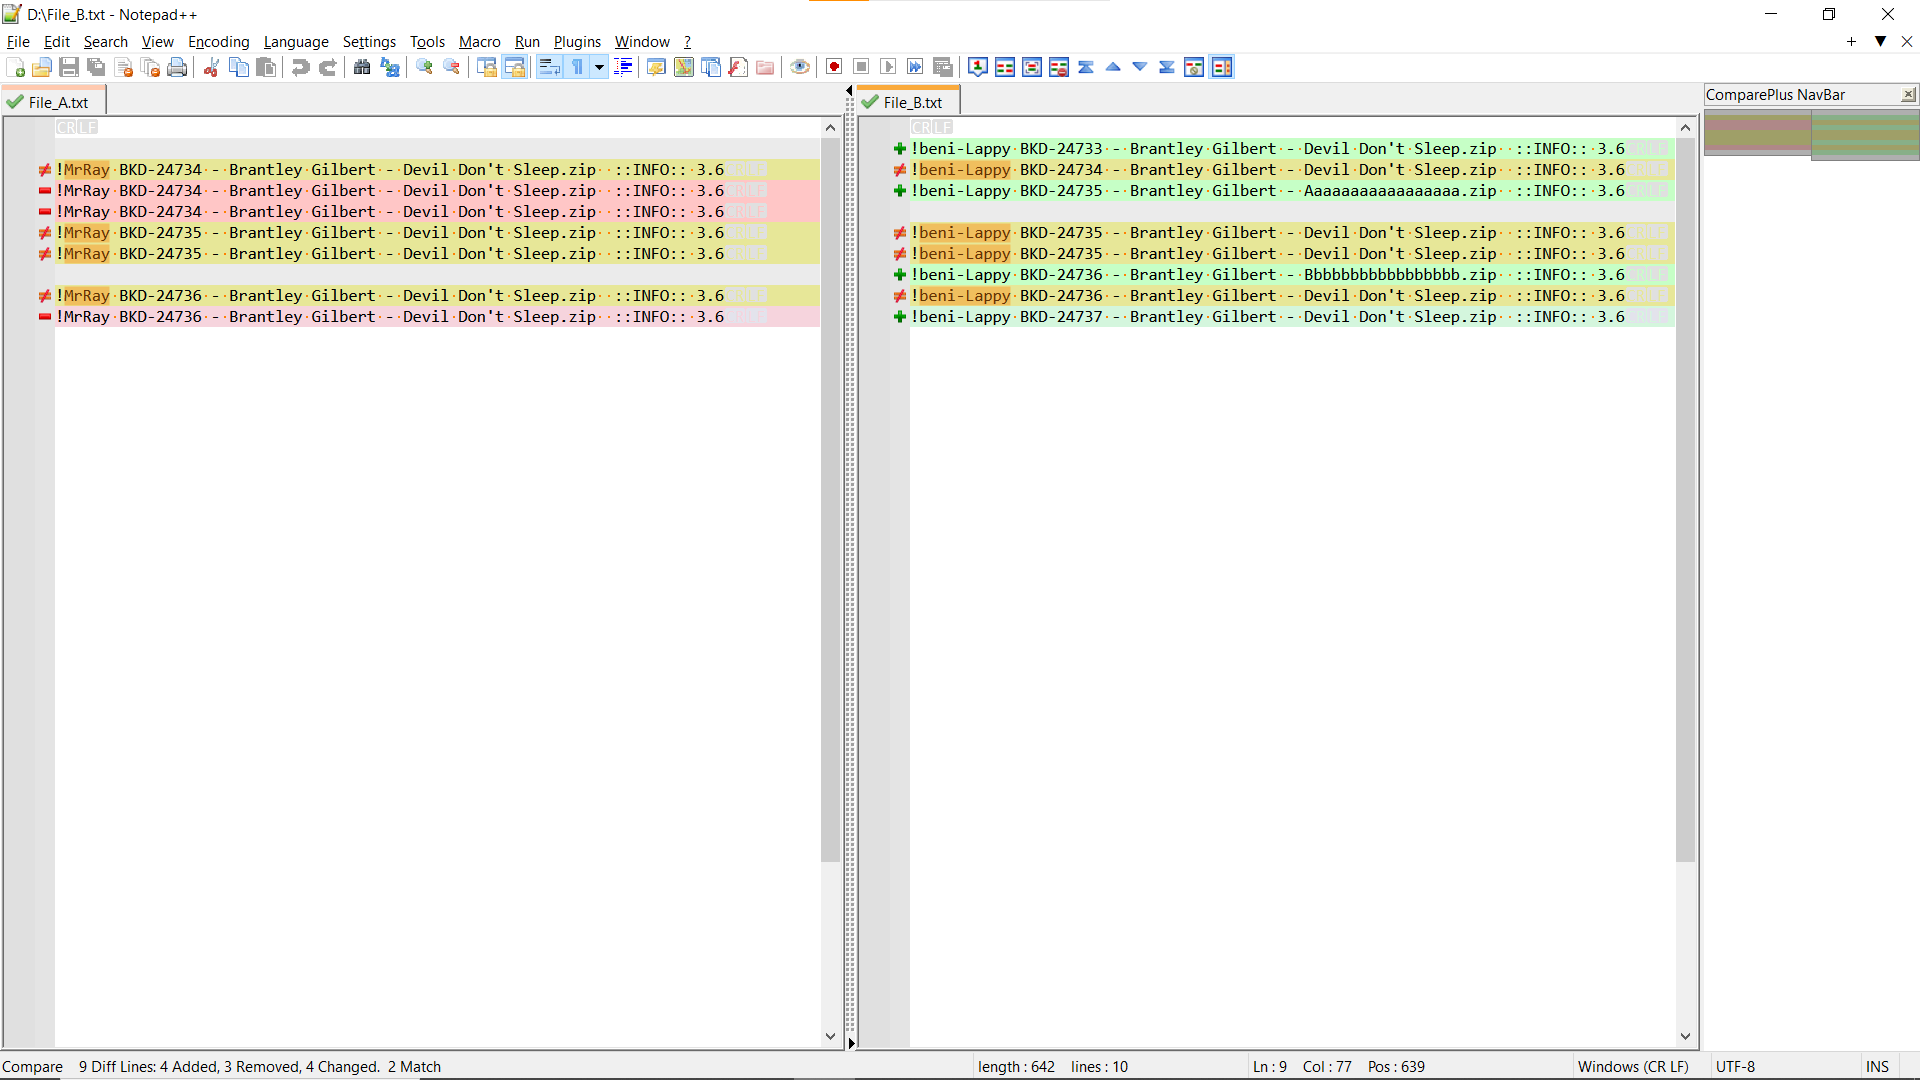Click the next difference navigation icon

point(1139,67)
